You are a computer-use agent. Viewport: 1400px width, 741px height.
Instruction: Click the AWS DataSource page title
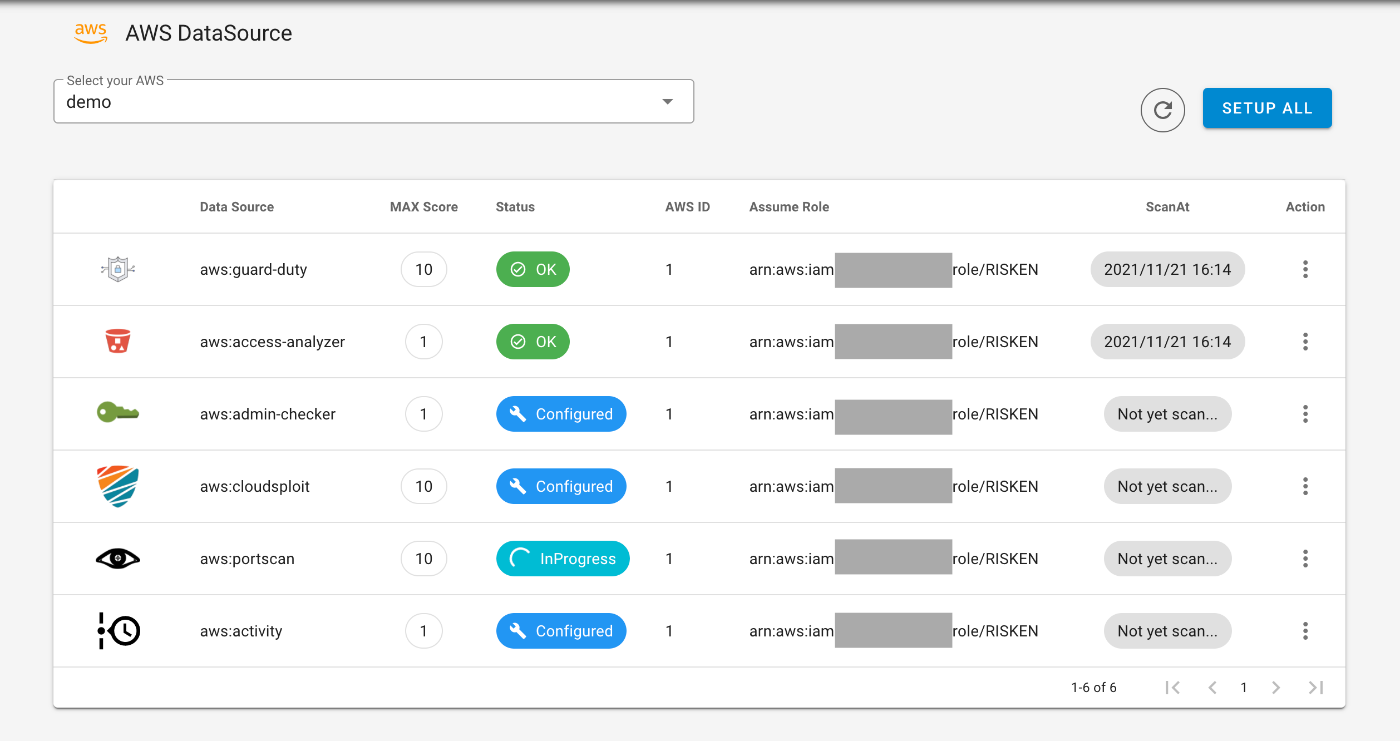[209, 33]
